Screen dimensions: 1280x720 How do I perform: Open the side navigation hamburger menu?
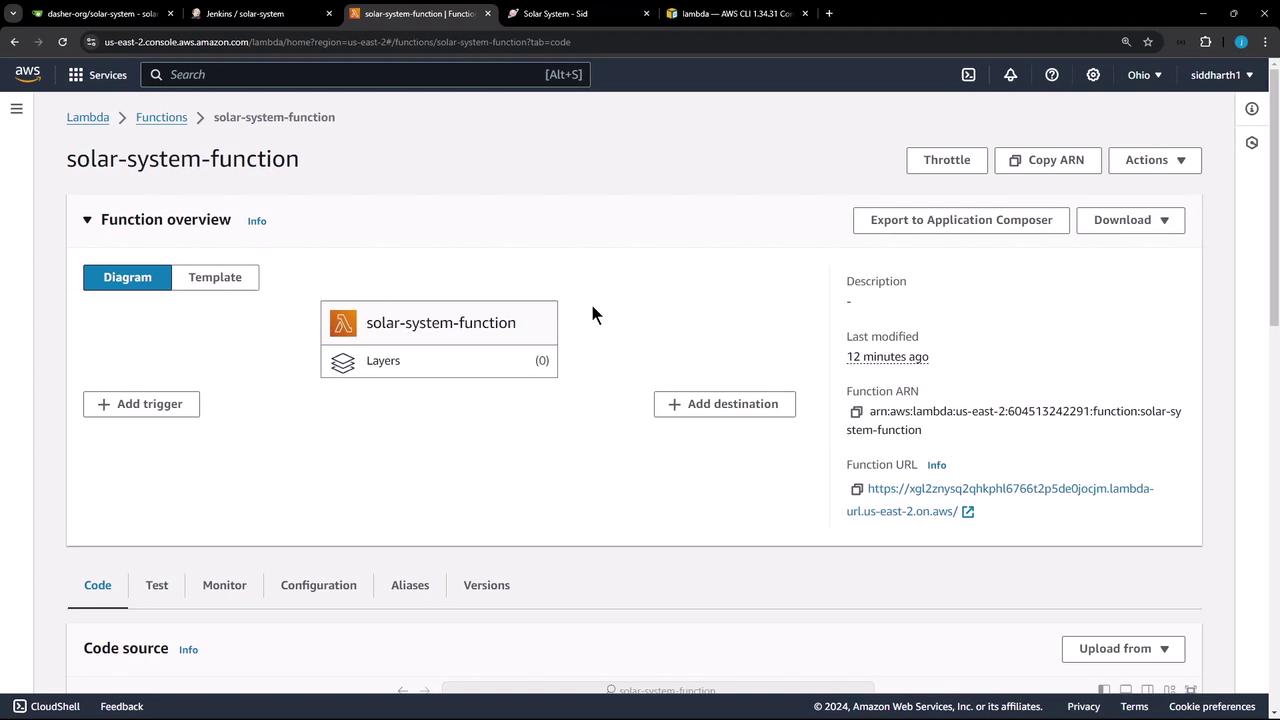(x=16, y=109)
